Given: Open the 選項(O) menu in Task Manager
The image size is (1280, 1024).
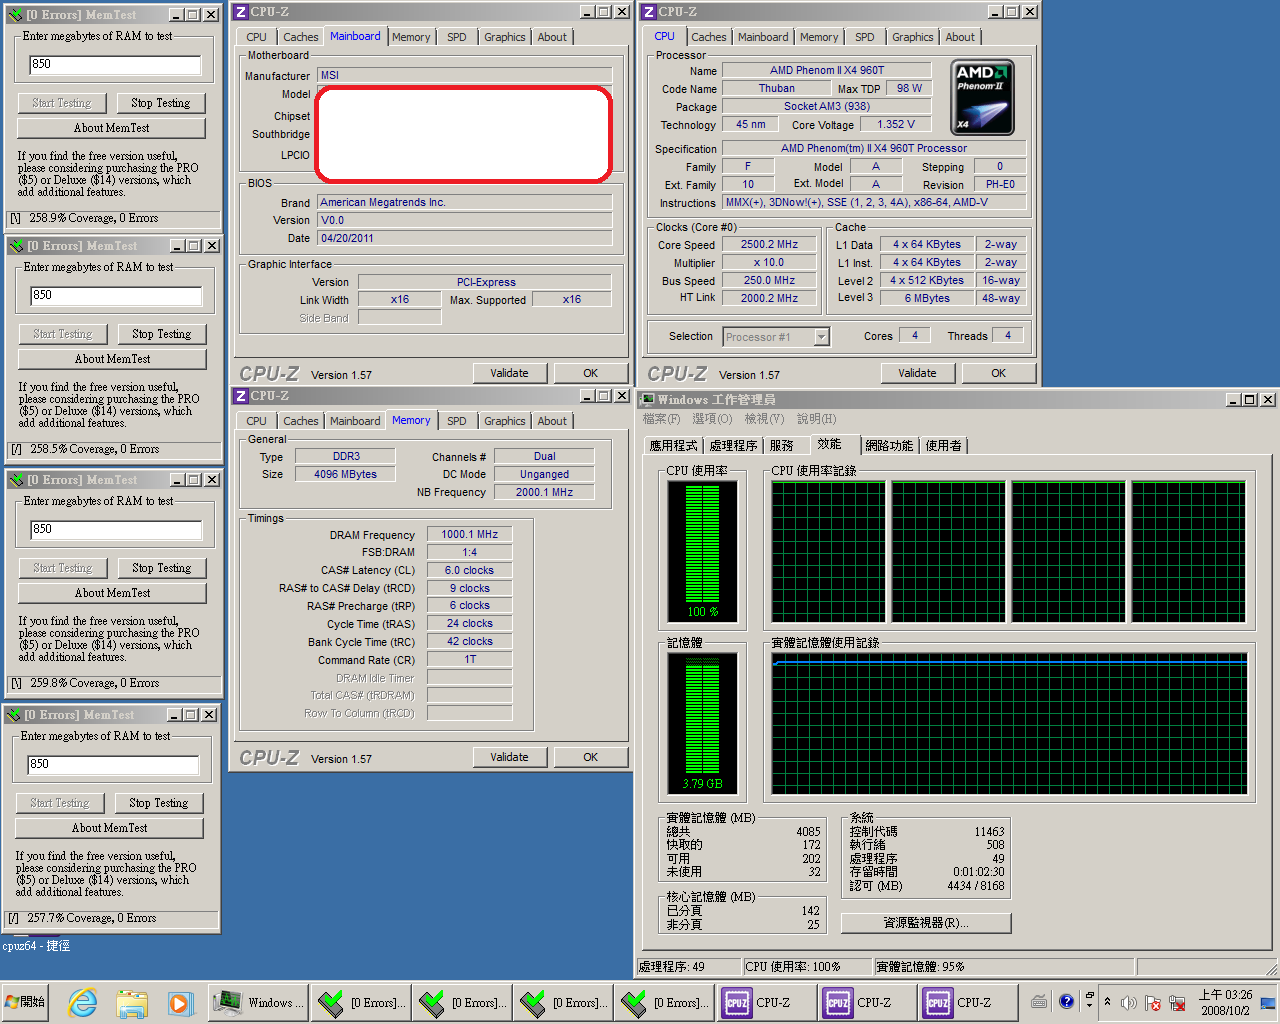Looking at the screenshot, I should 712,419.
